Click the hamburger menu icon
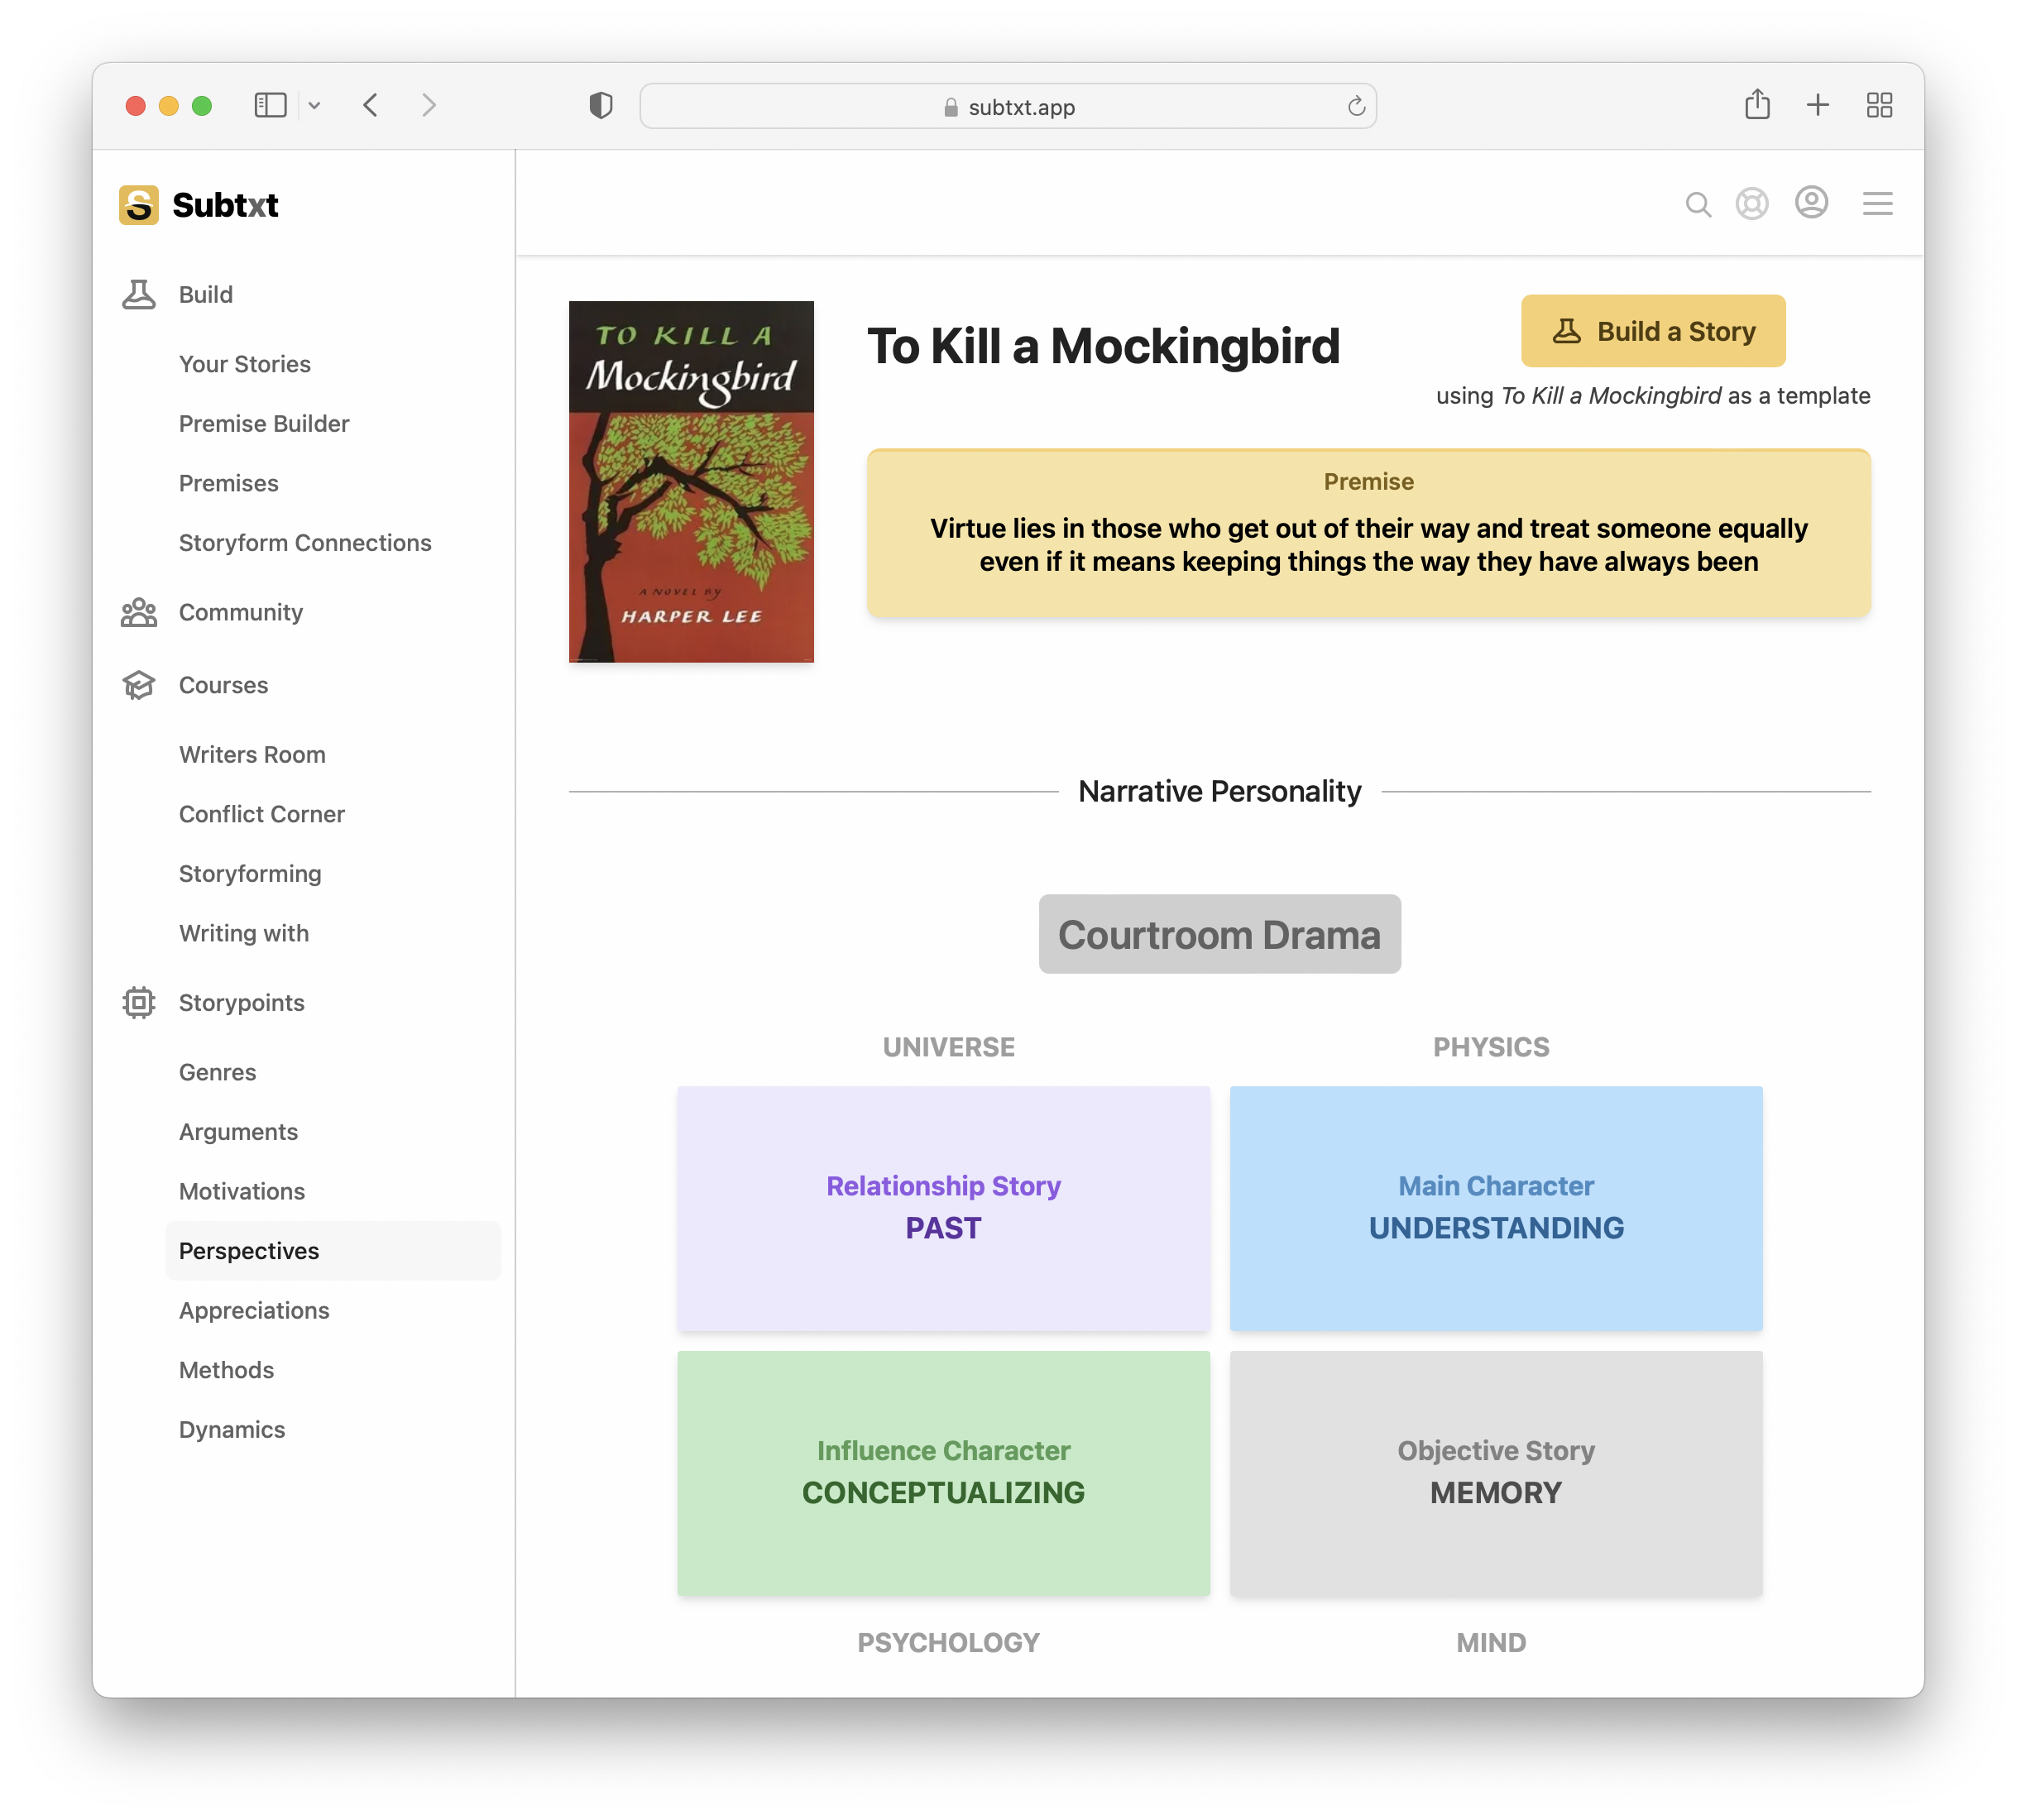Image resolution: width=2017 pixels, height=1820 pixels. point(1876,202)
